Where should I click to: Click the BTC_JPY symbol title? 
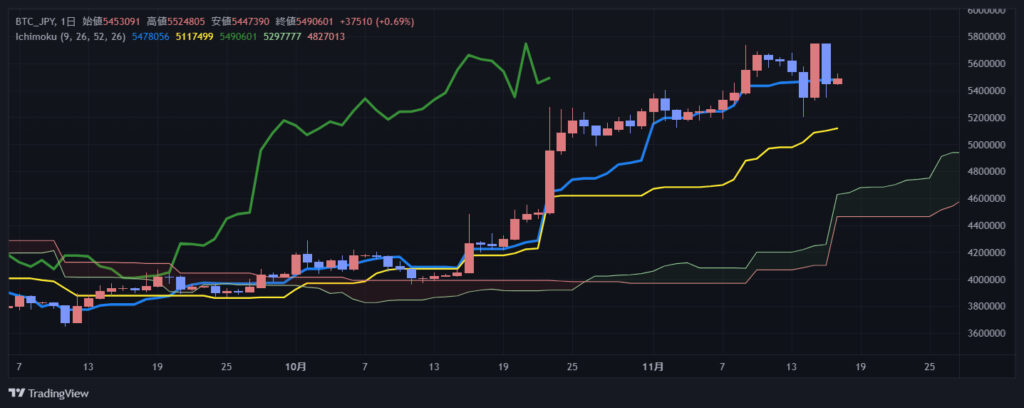pyautogui.click(x=38, y=21)
